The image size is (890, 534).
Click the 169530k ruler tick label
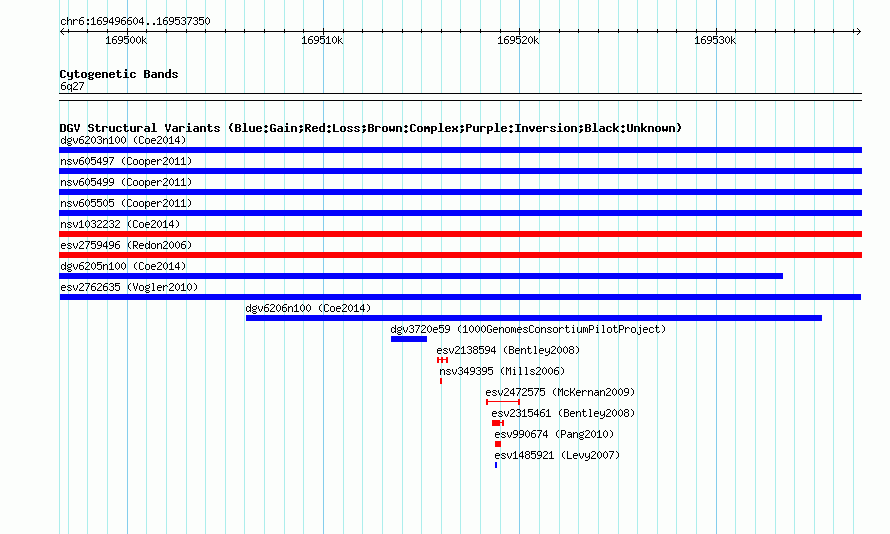[715, 40]
